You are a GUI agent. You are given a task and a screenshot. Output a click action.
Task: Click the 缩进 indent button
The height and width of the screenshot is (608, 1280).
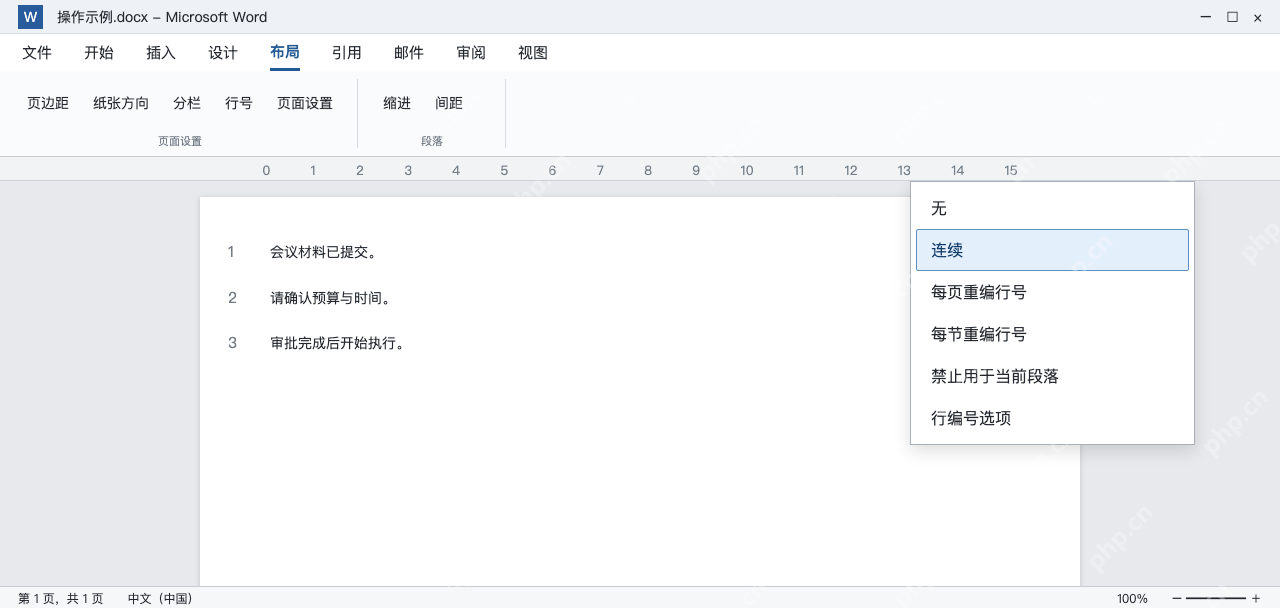(397, 103)
